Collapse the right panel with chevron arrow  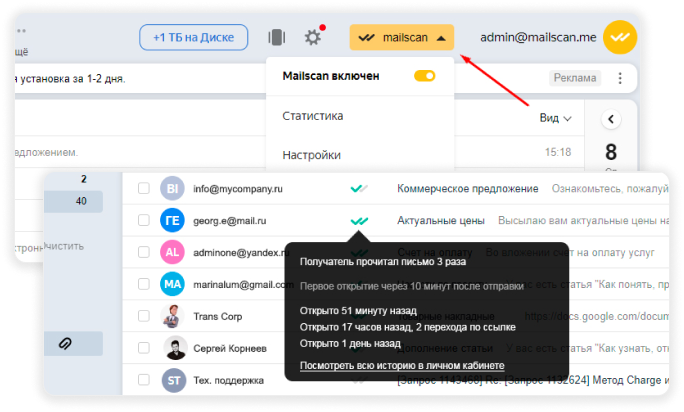pyautogui.click(x=612, y=119)
